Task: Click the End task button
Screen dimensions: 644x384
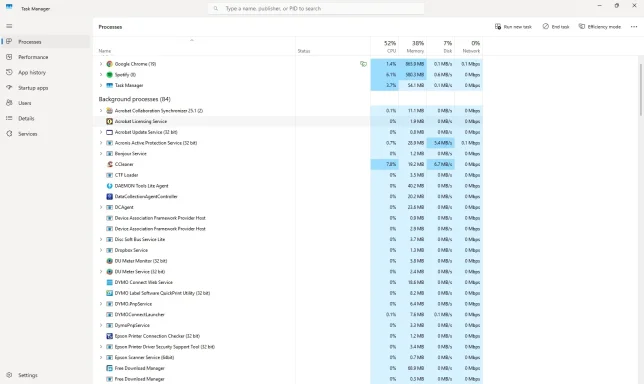Action: [556, 27]
